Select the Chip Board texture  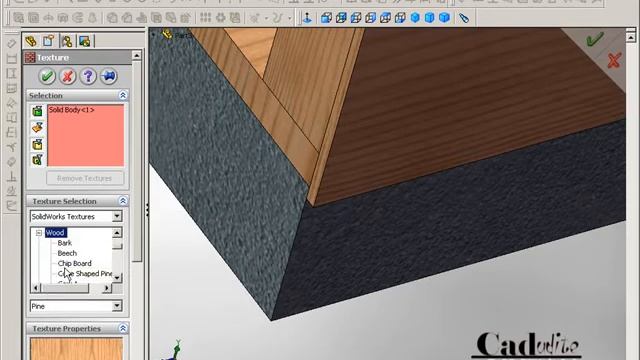pyautogui.click(x=74, y=263)
